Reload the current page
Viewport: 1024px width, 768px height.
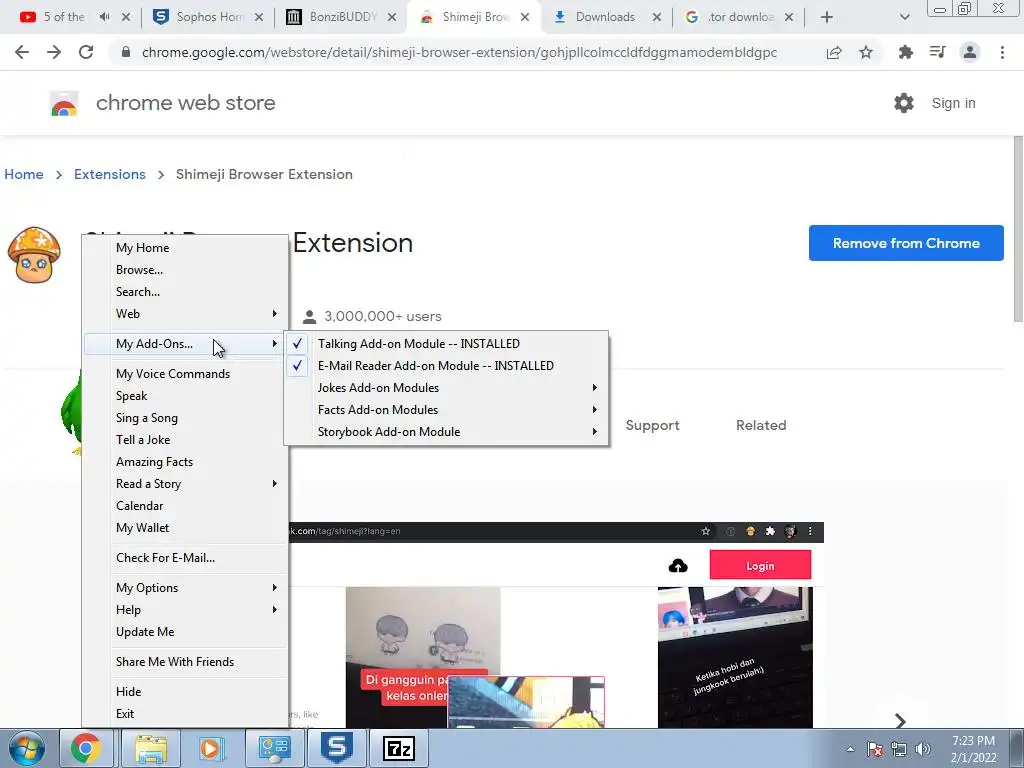(x=86, y=52)
